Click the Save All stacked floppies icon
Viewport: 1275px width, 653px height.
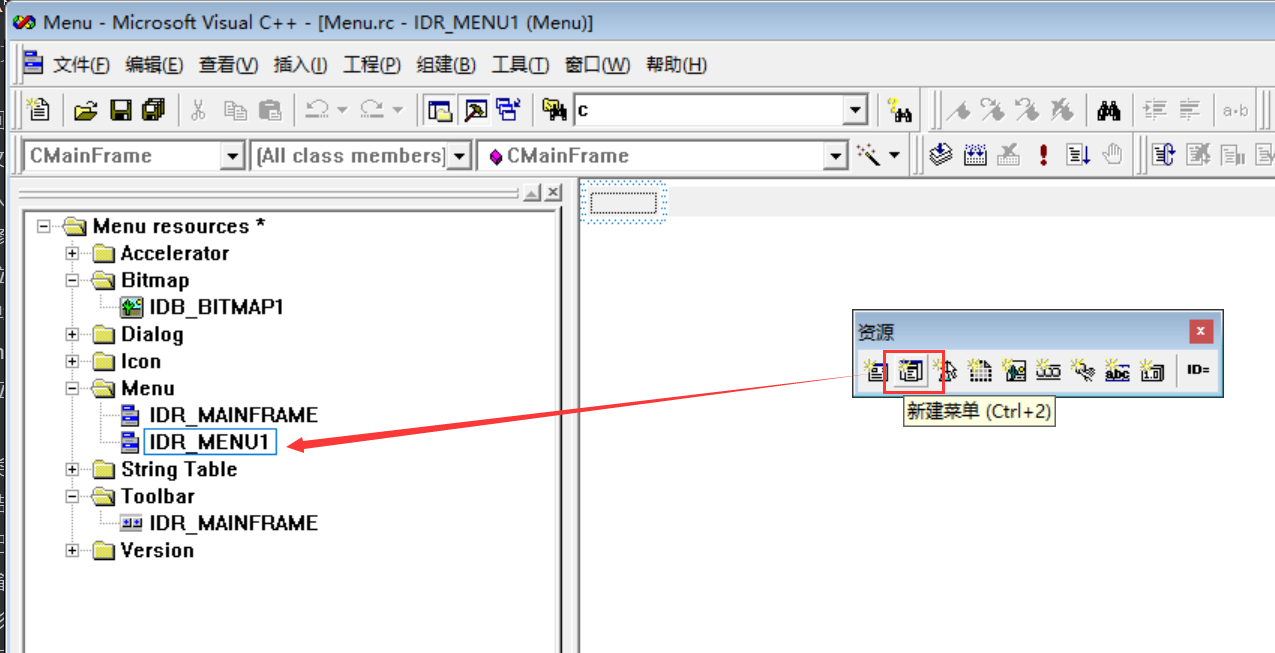[153, 110]
